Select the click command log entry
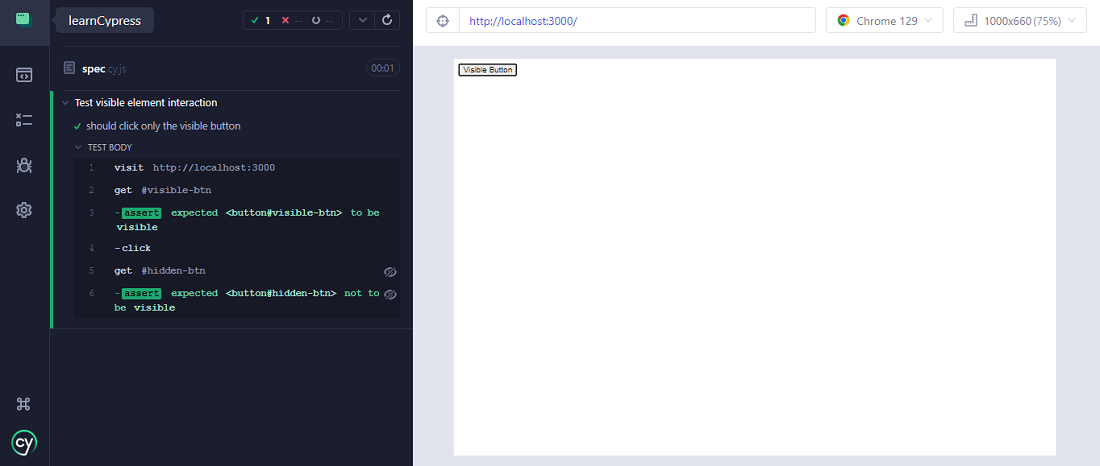The height and width of the screenshot is (466, 1100). click(x=236, y=248)
